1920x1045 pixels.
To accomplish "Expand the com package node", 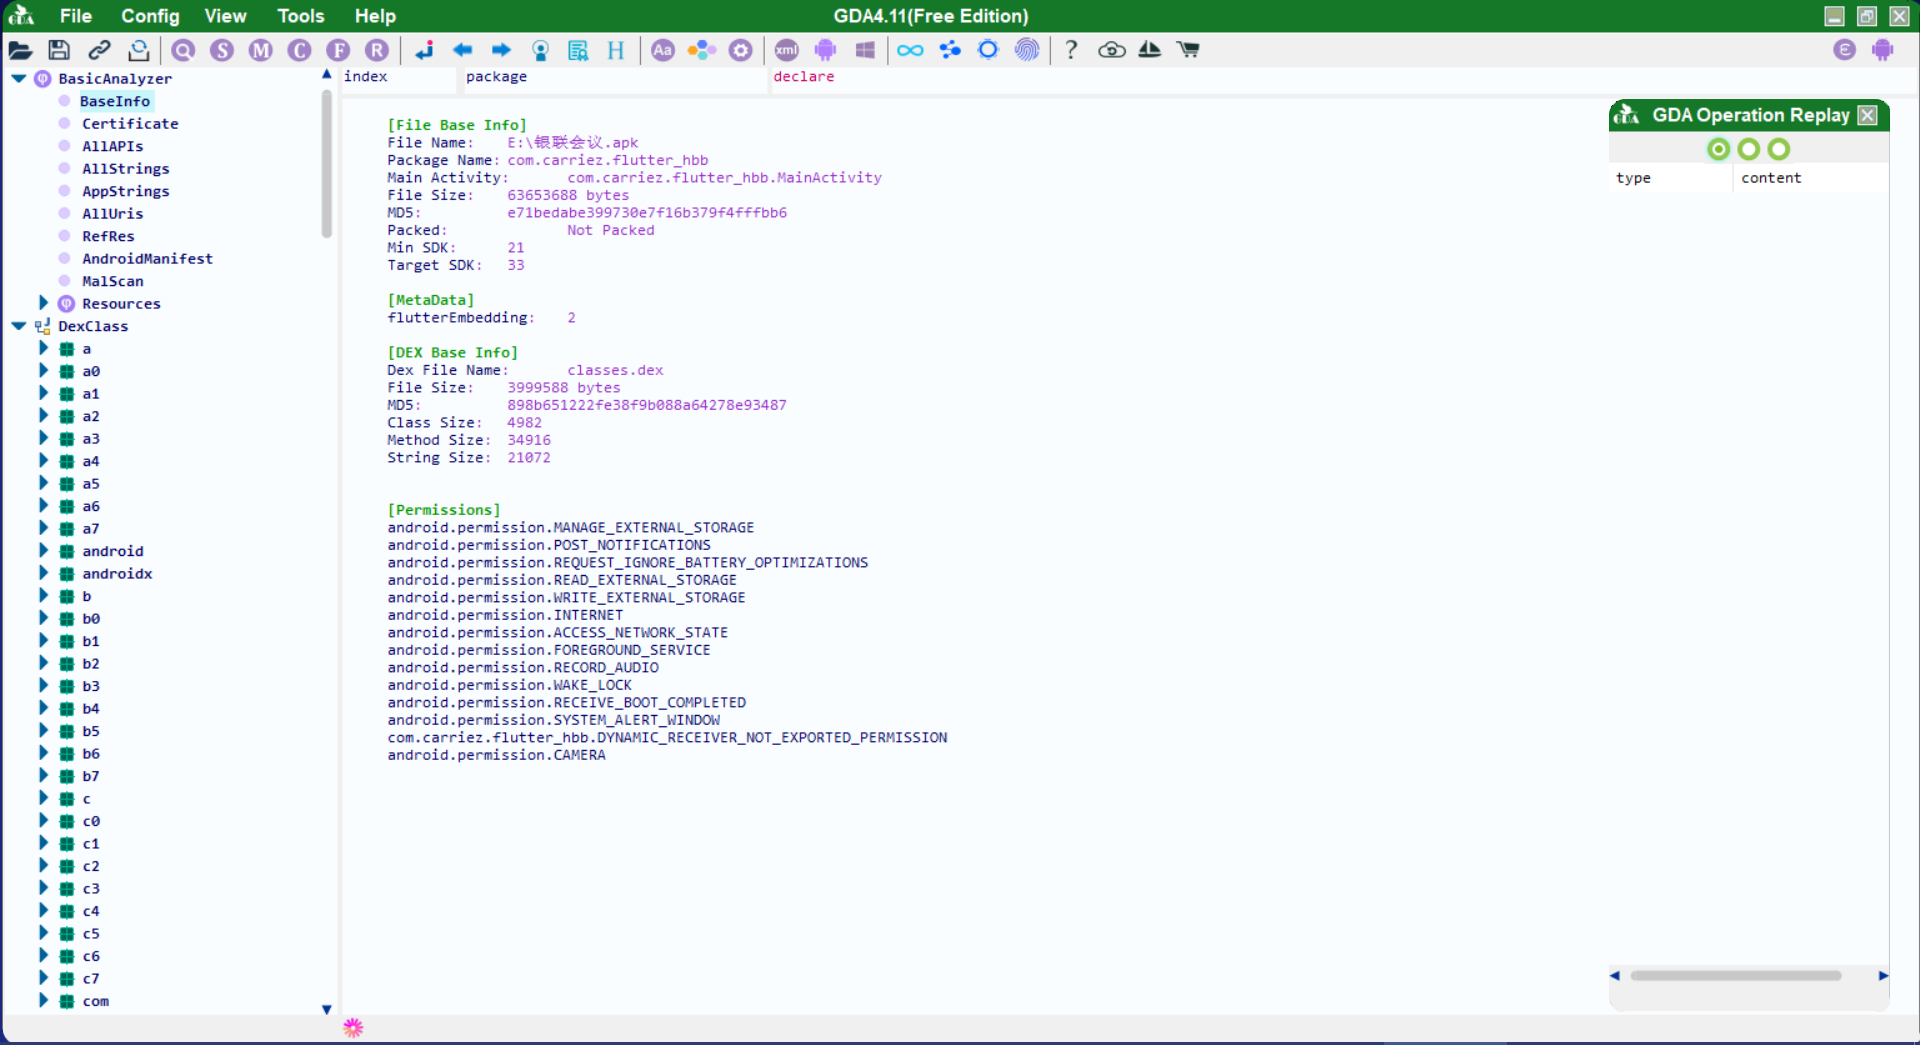I will pyautogui.click(x=43, y=1001).
